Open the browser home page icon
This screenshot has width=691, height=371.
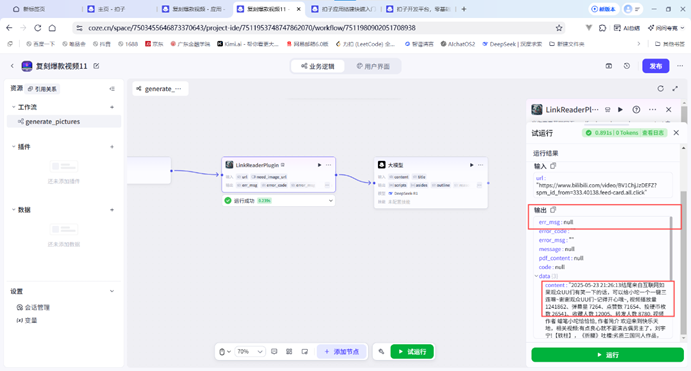(x=52, y=28)
